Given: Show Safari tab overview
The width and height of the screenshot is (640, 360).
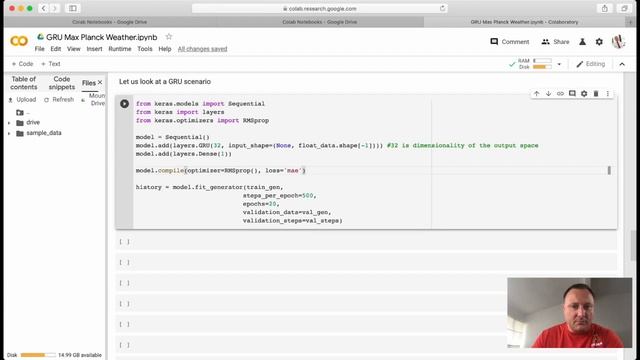Looking at the screenshot, I should pos(624,8).
